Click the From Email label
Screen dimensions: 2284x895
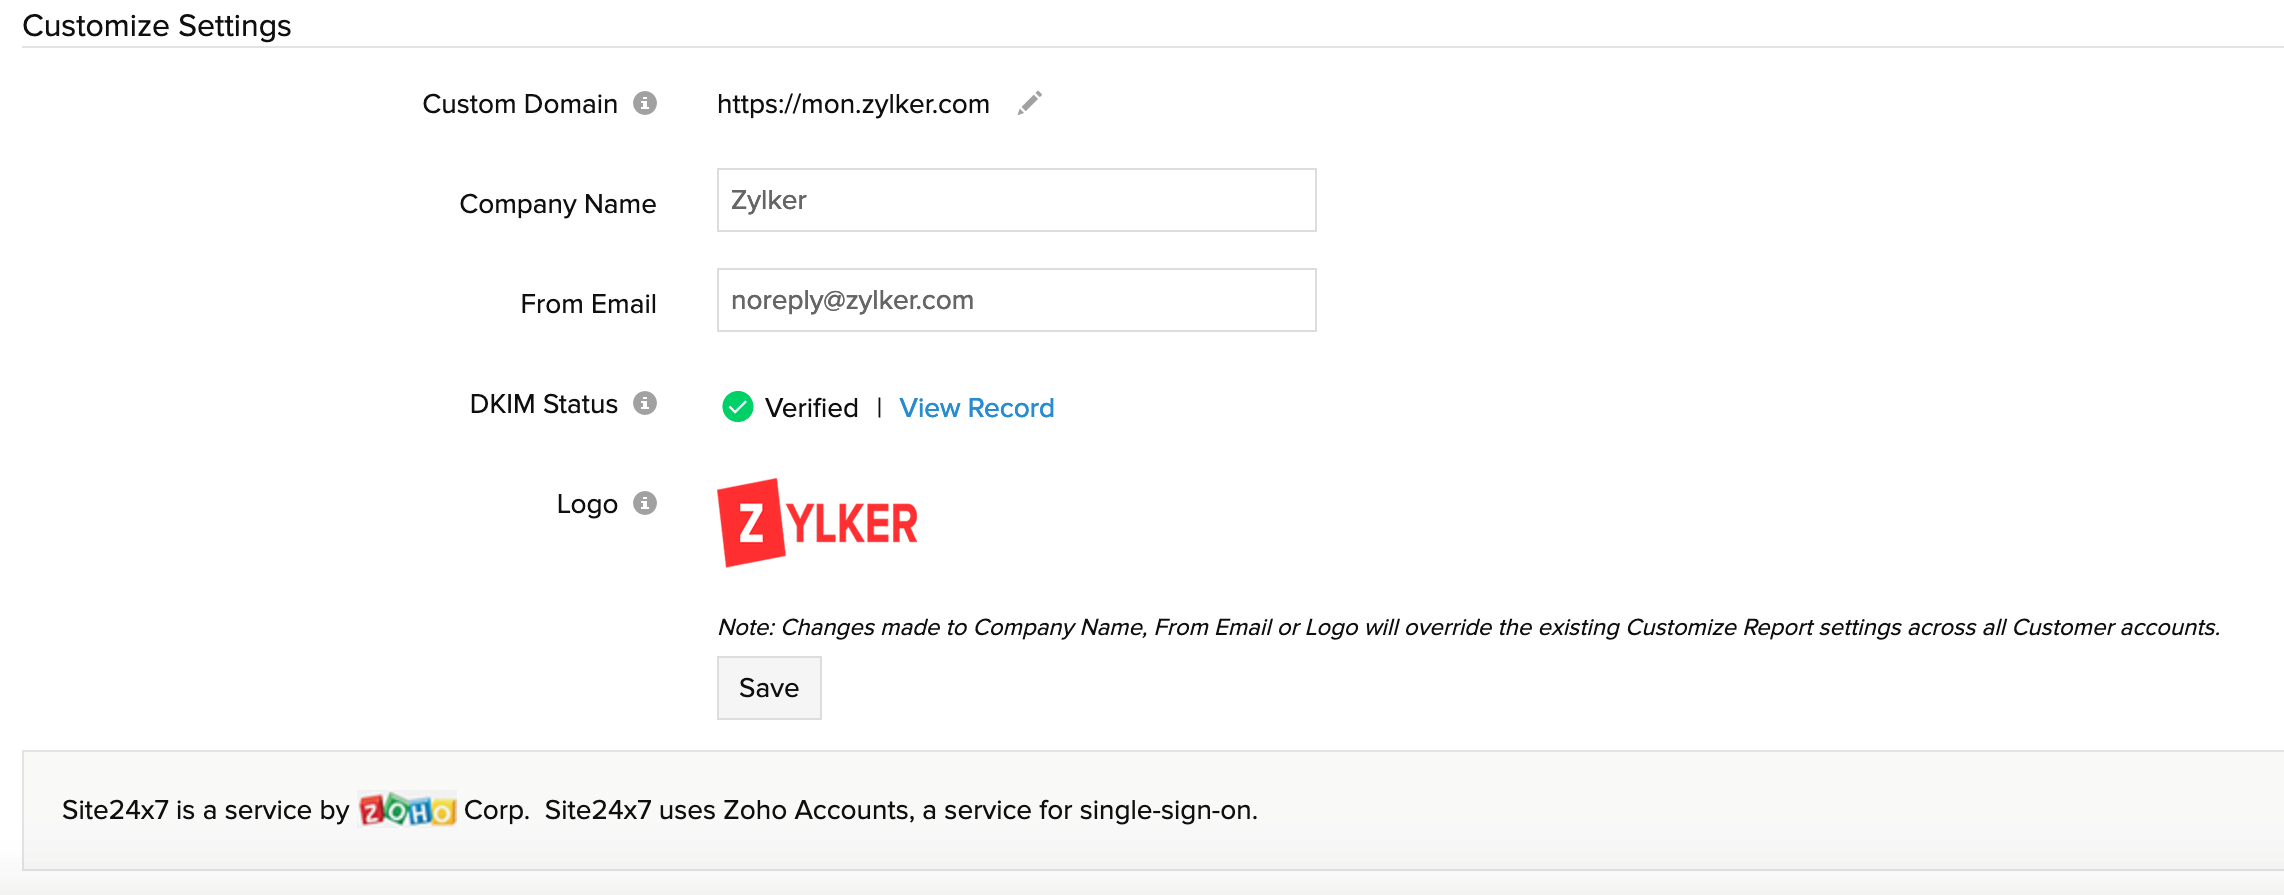[588, 304]
